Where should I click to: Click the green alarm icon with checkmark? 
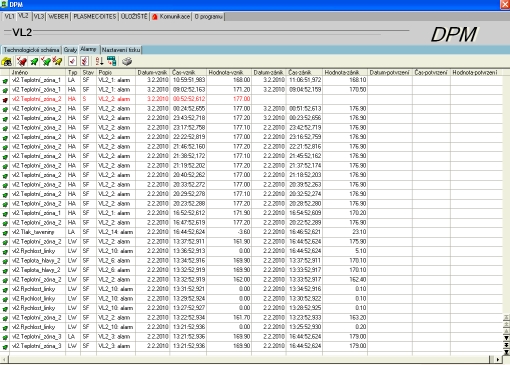(x=46, y=61)
